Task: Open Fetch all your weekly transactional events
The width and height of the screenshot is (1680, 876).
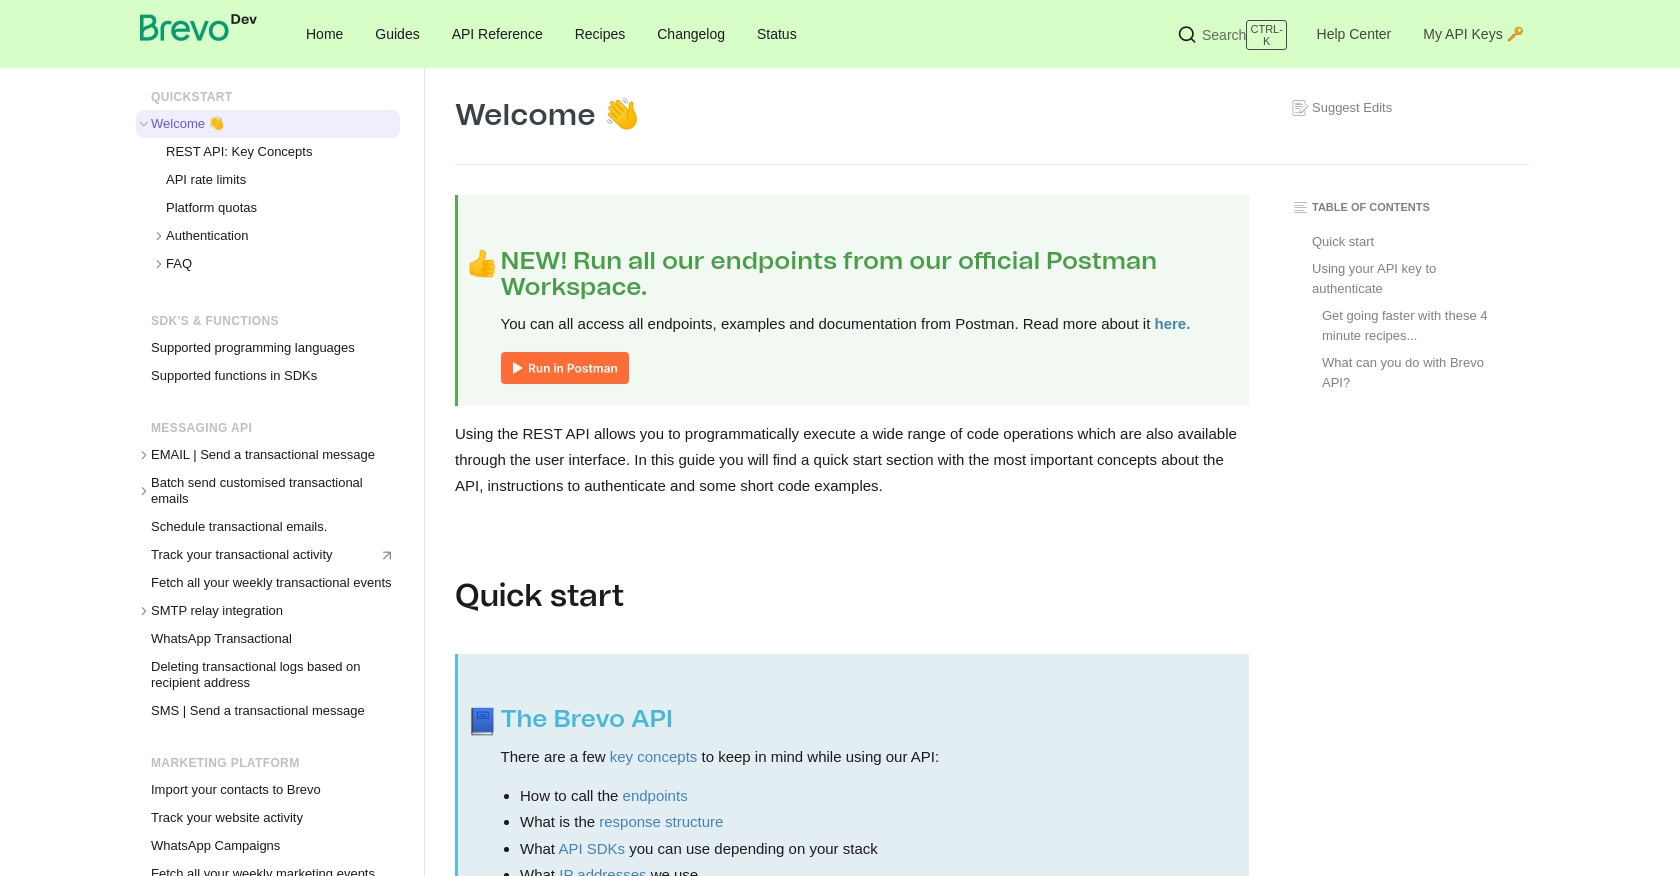Action: point(271,583)
